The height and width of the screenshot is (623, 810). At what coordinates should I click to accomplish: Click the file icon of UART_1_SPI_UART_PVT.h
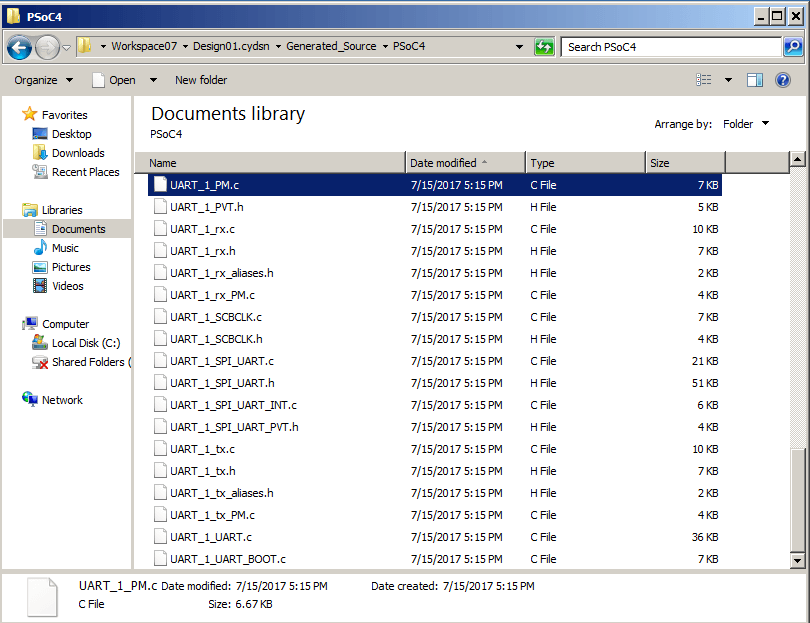161,427
